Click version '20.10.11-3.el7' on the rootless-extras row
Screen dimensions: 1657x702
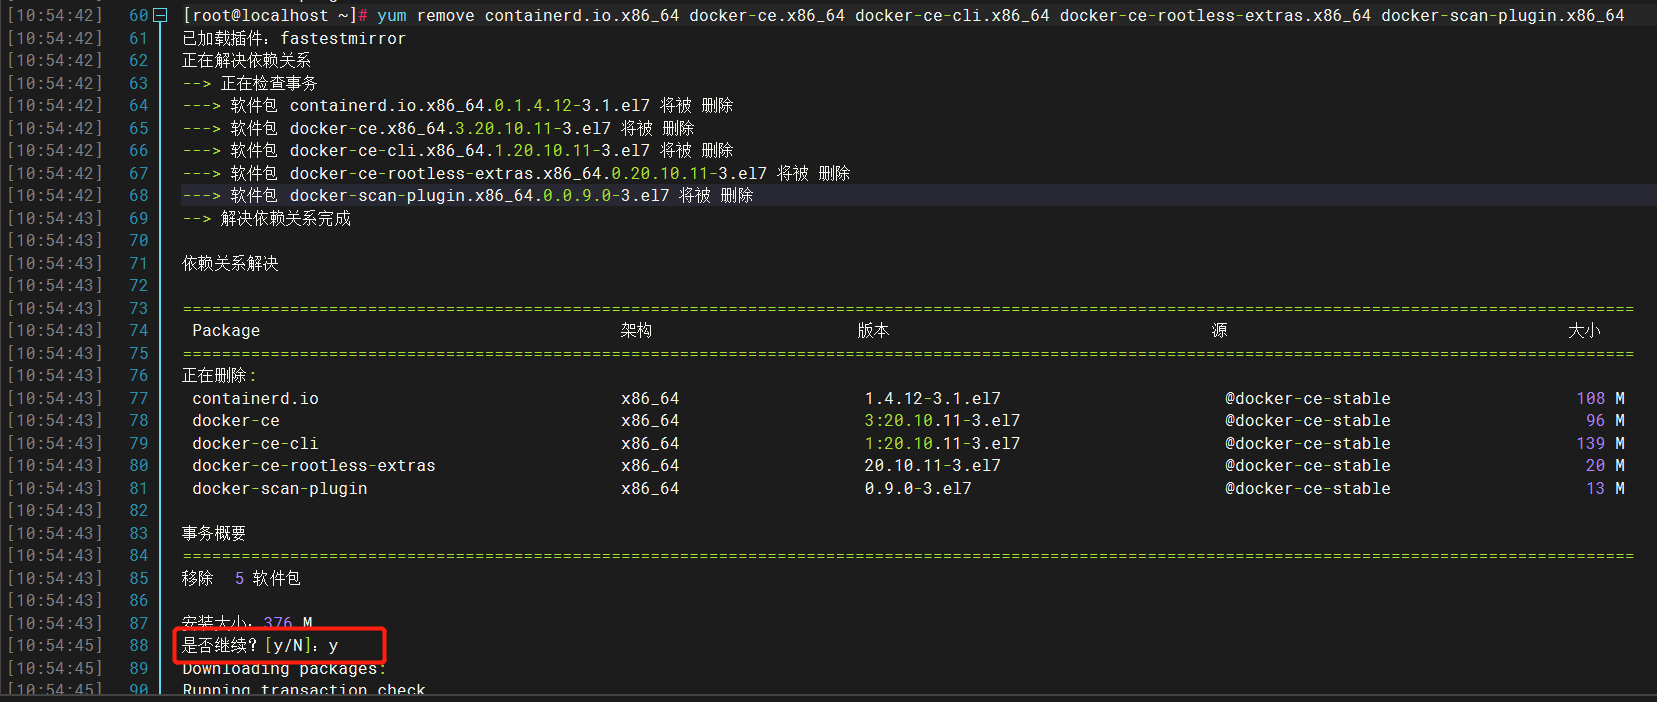pos(932,465)
